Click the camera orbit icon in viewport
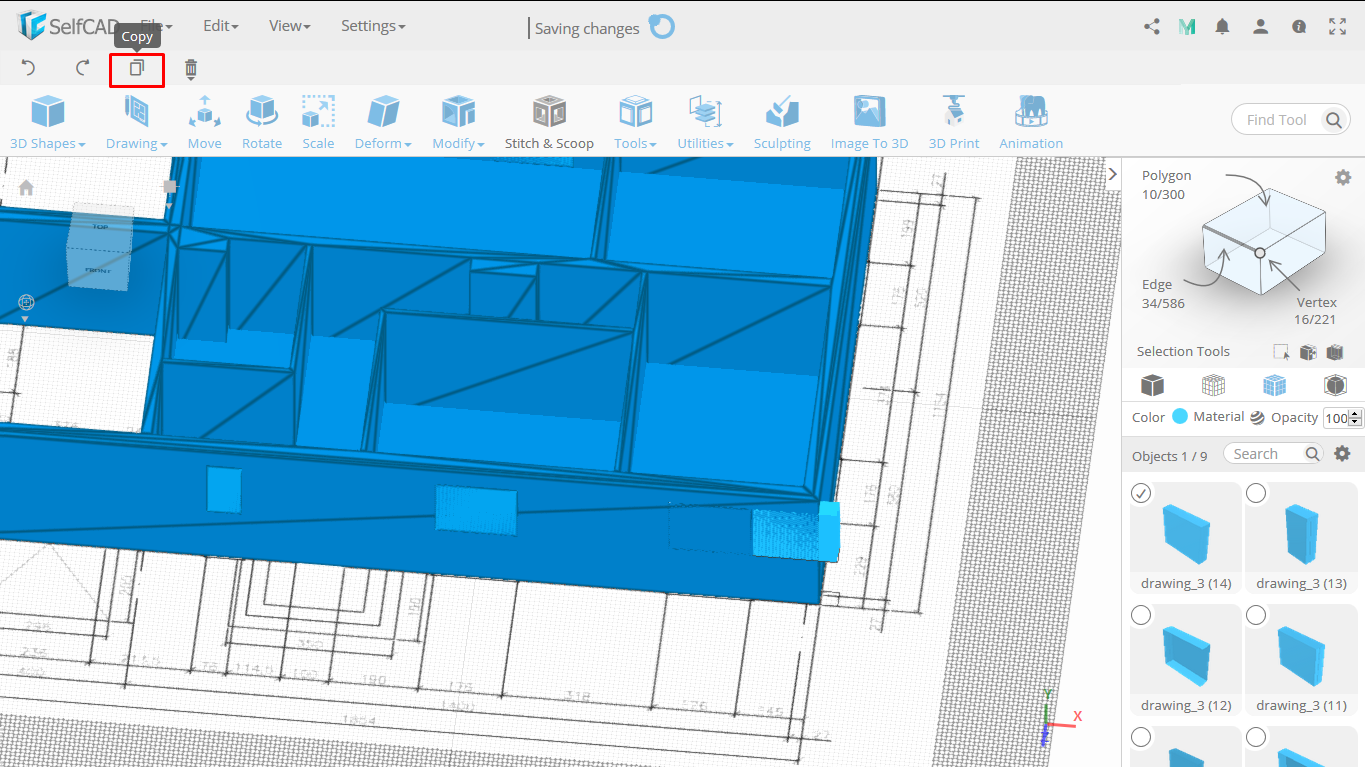1365x767 pixels. (26, 302)
